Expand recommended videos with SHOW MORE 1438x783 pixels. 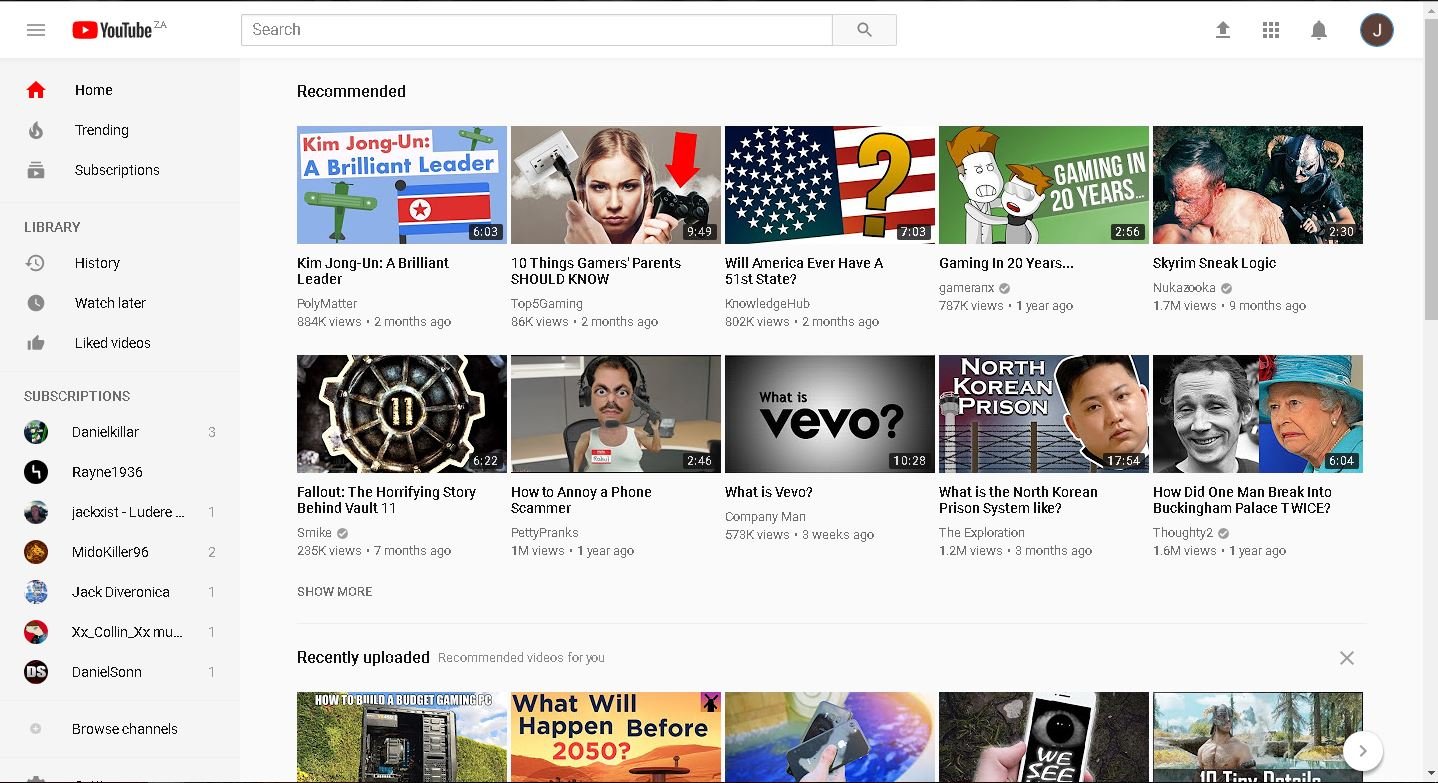[334, 592]
